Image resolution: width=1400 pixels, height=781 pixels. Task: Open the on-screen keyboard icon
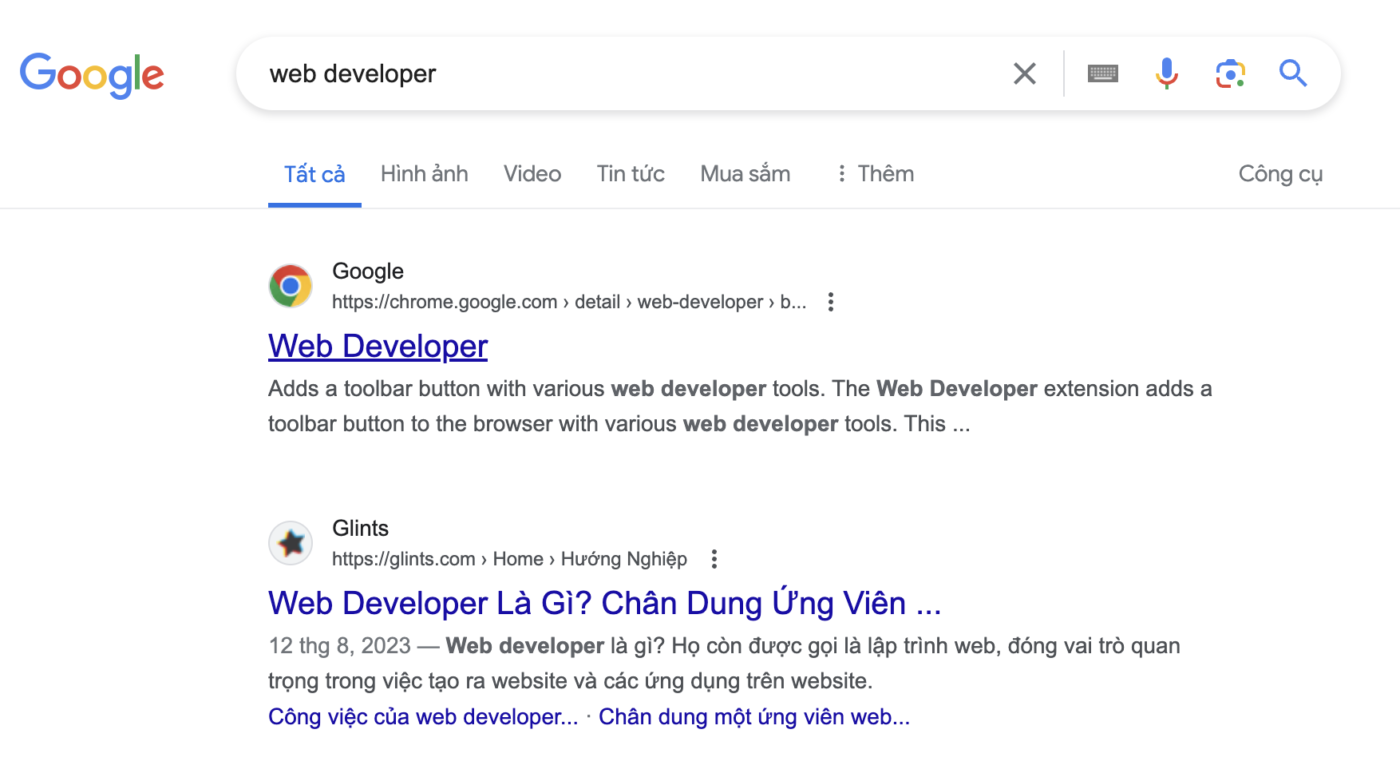click(1102, 73)
